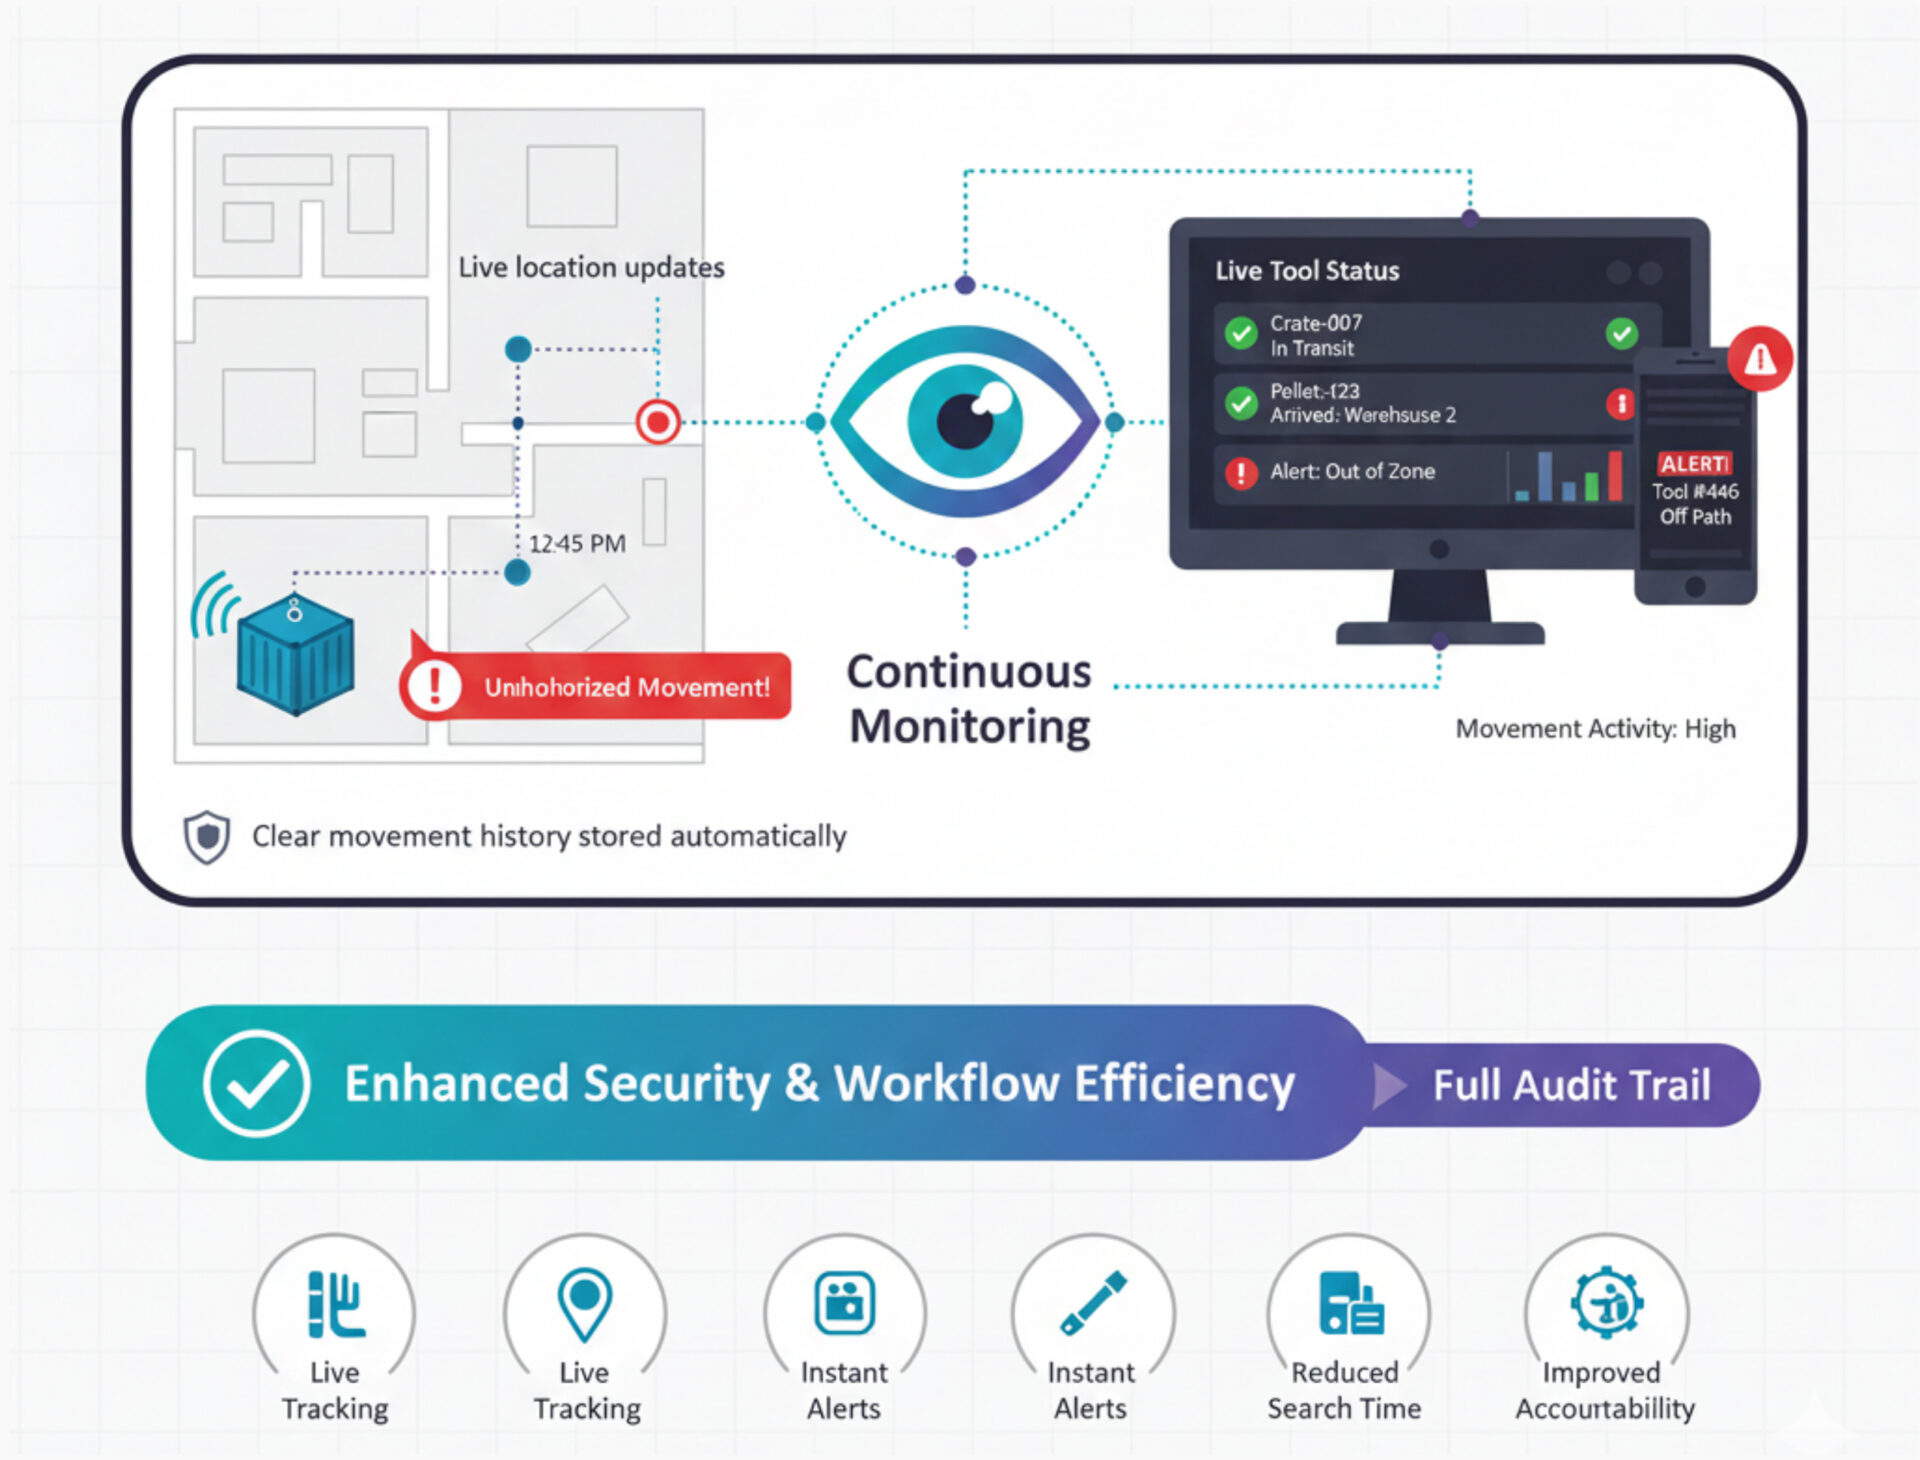
Task: Click the pen-shaped Instant Alerts icon
Action: click(1093, 1303)
